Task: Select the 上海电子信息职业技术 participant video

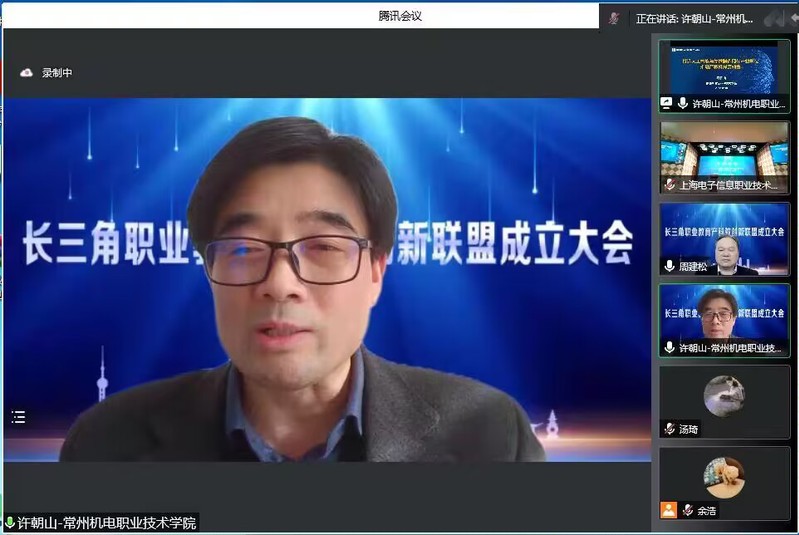Action: tap(724, 150)
